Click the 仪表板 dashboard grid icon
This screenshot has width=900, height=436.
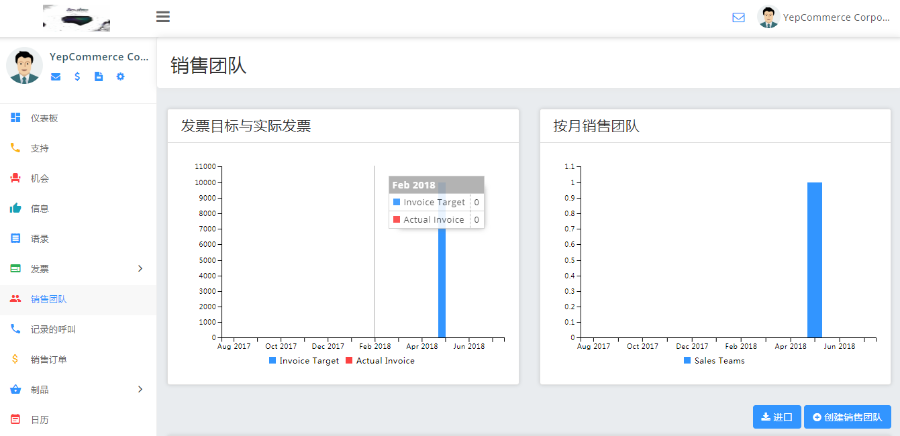(15, 118)
